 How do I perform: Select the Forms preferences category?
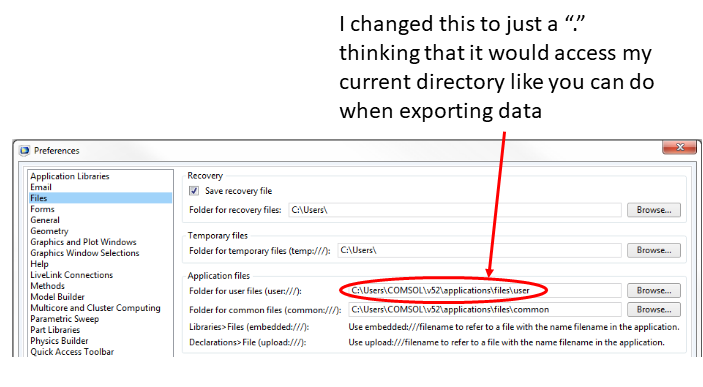tap(42, 209)
